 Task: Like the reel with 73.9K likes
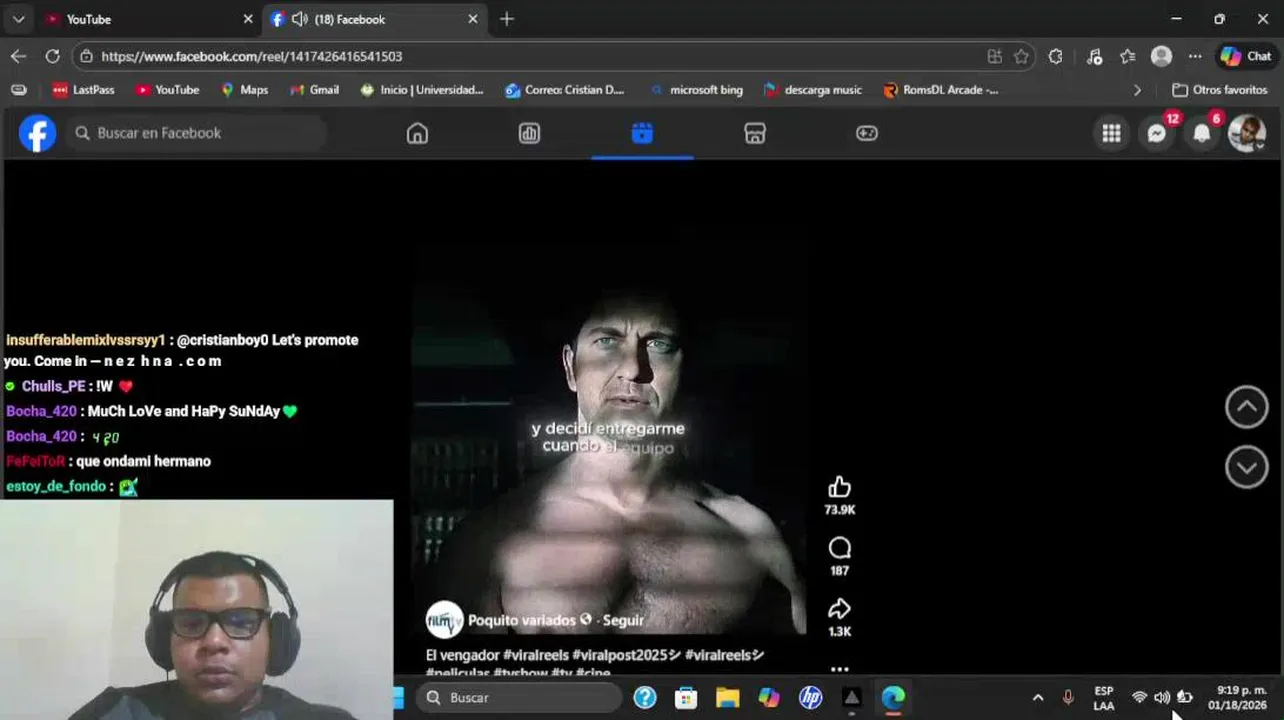point(839,487)
